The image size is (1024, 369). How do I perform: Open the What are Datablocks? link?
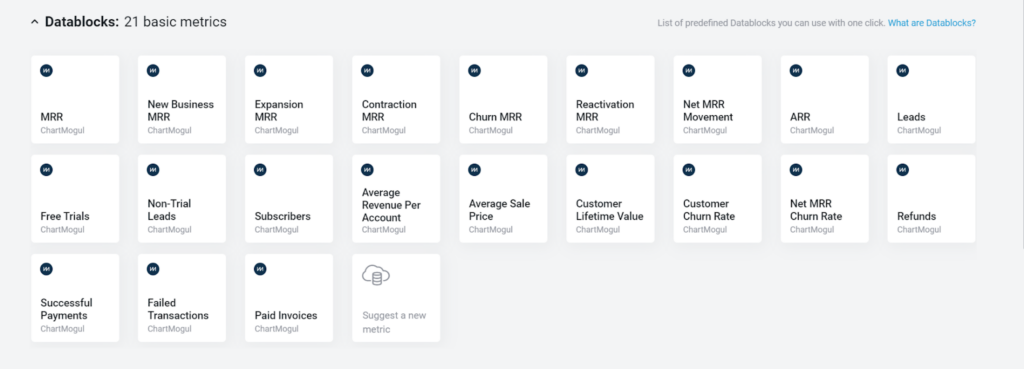coord(931,23)
